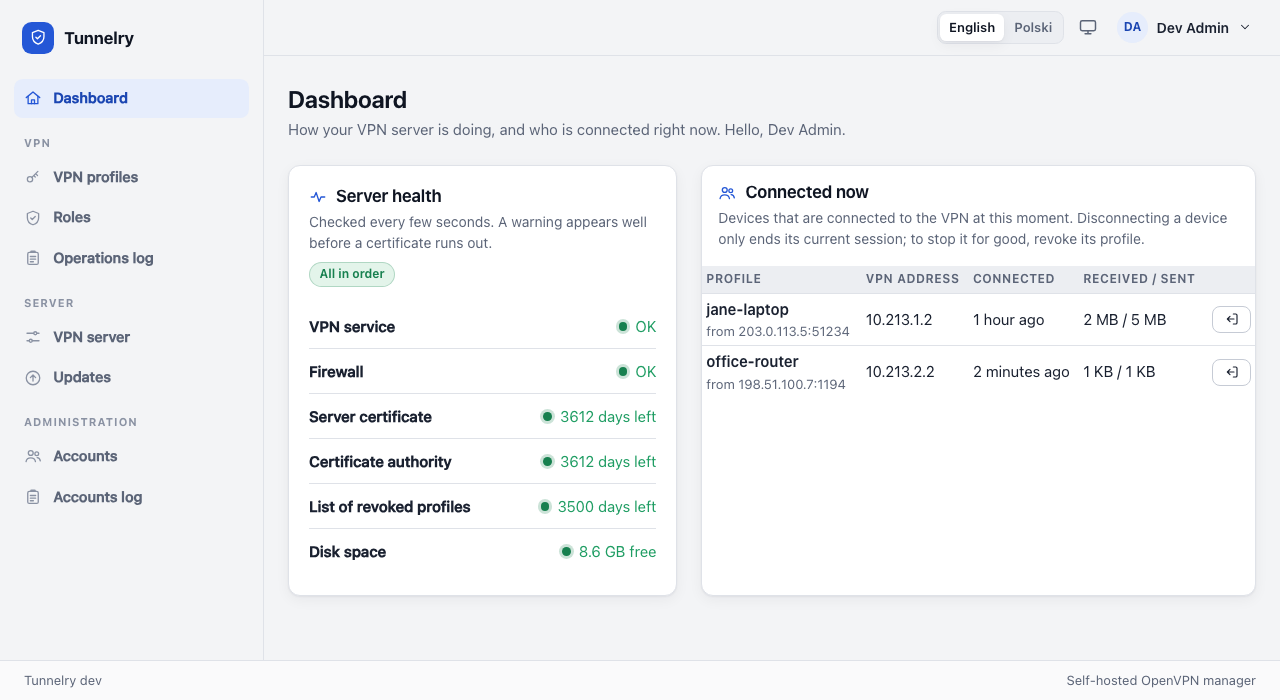Open the Dev Admin account dropdown chevron

click(1245, 28)
